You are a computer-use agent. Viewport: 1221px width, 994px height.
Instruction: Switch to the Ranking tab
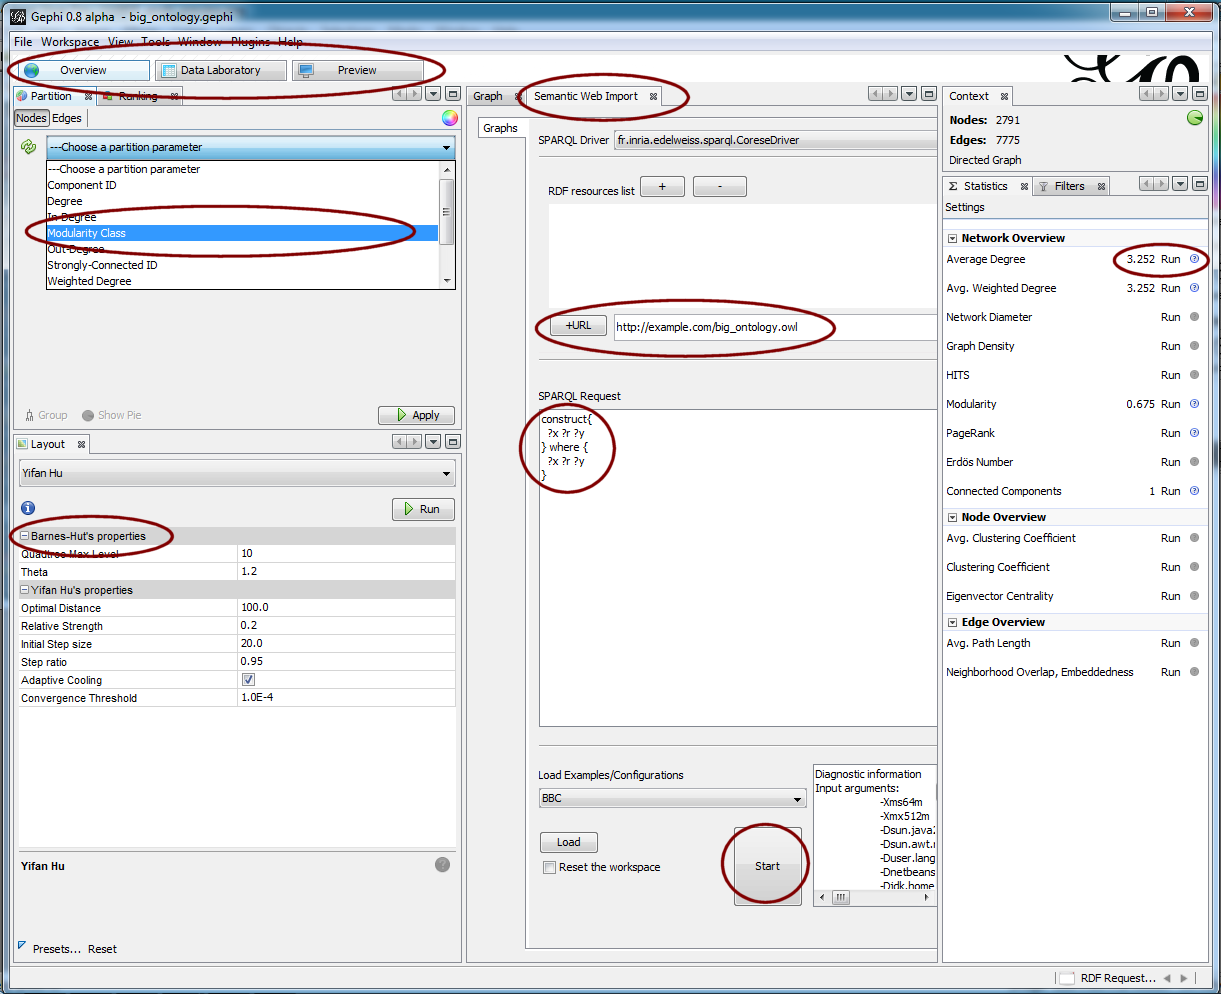coord(138,96)
